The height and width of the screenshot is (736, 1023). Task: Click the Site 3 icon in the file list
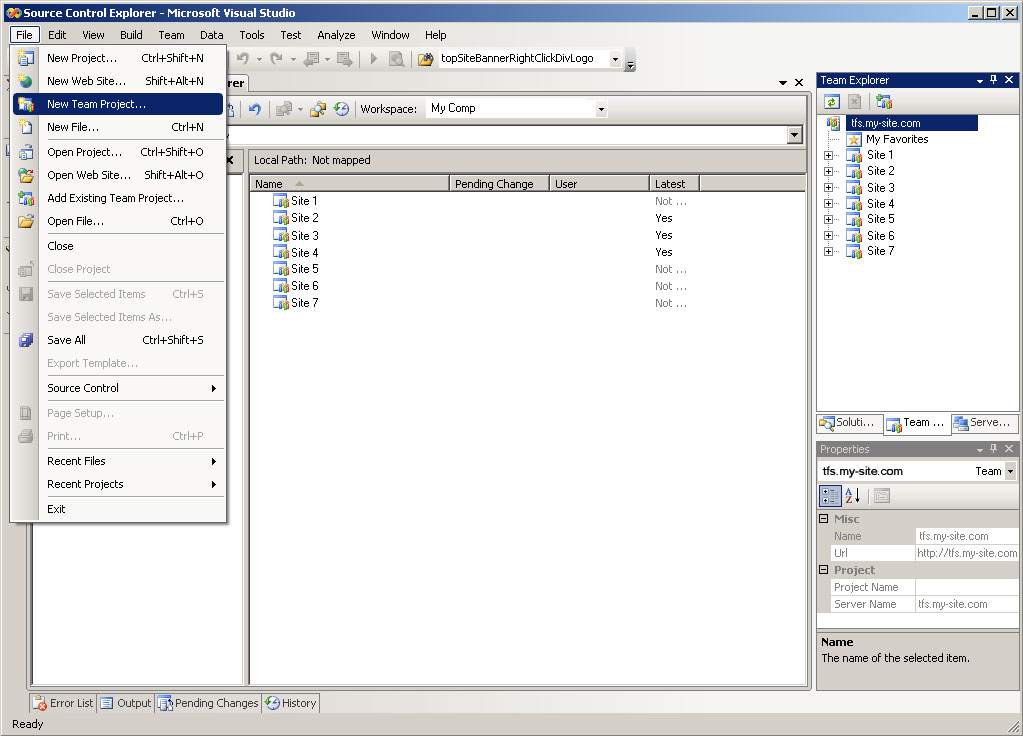tap(281, 236)
